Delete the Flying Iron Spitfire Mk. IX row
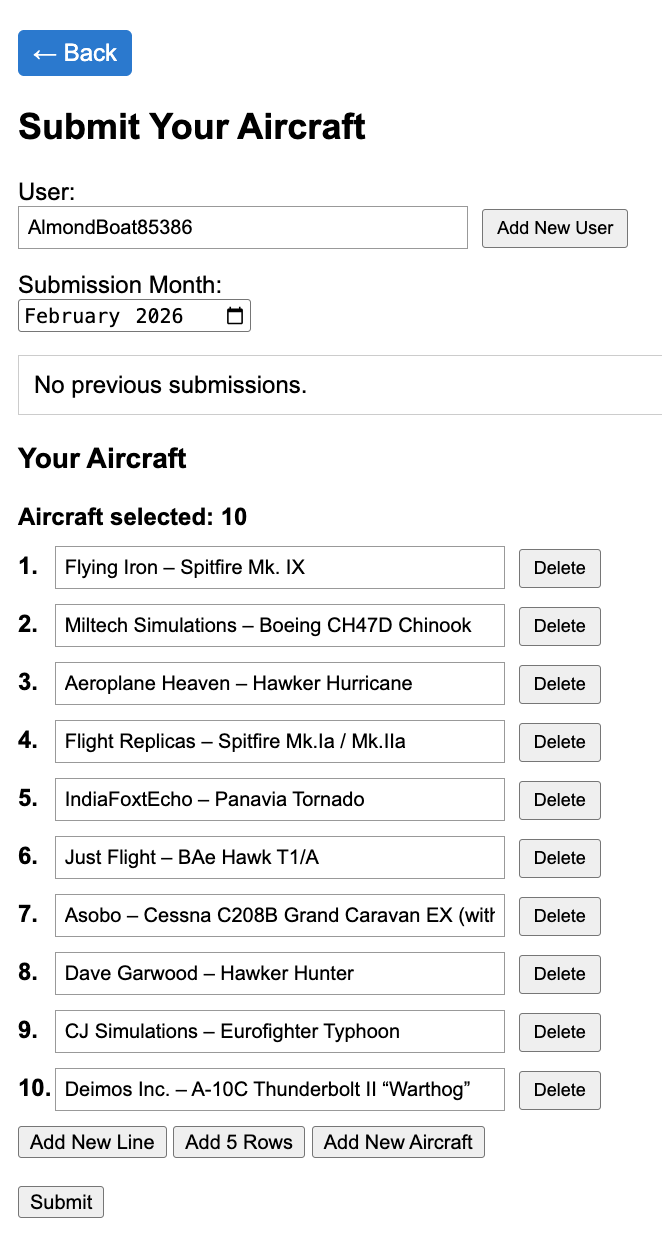 point(559,568)
